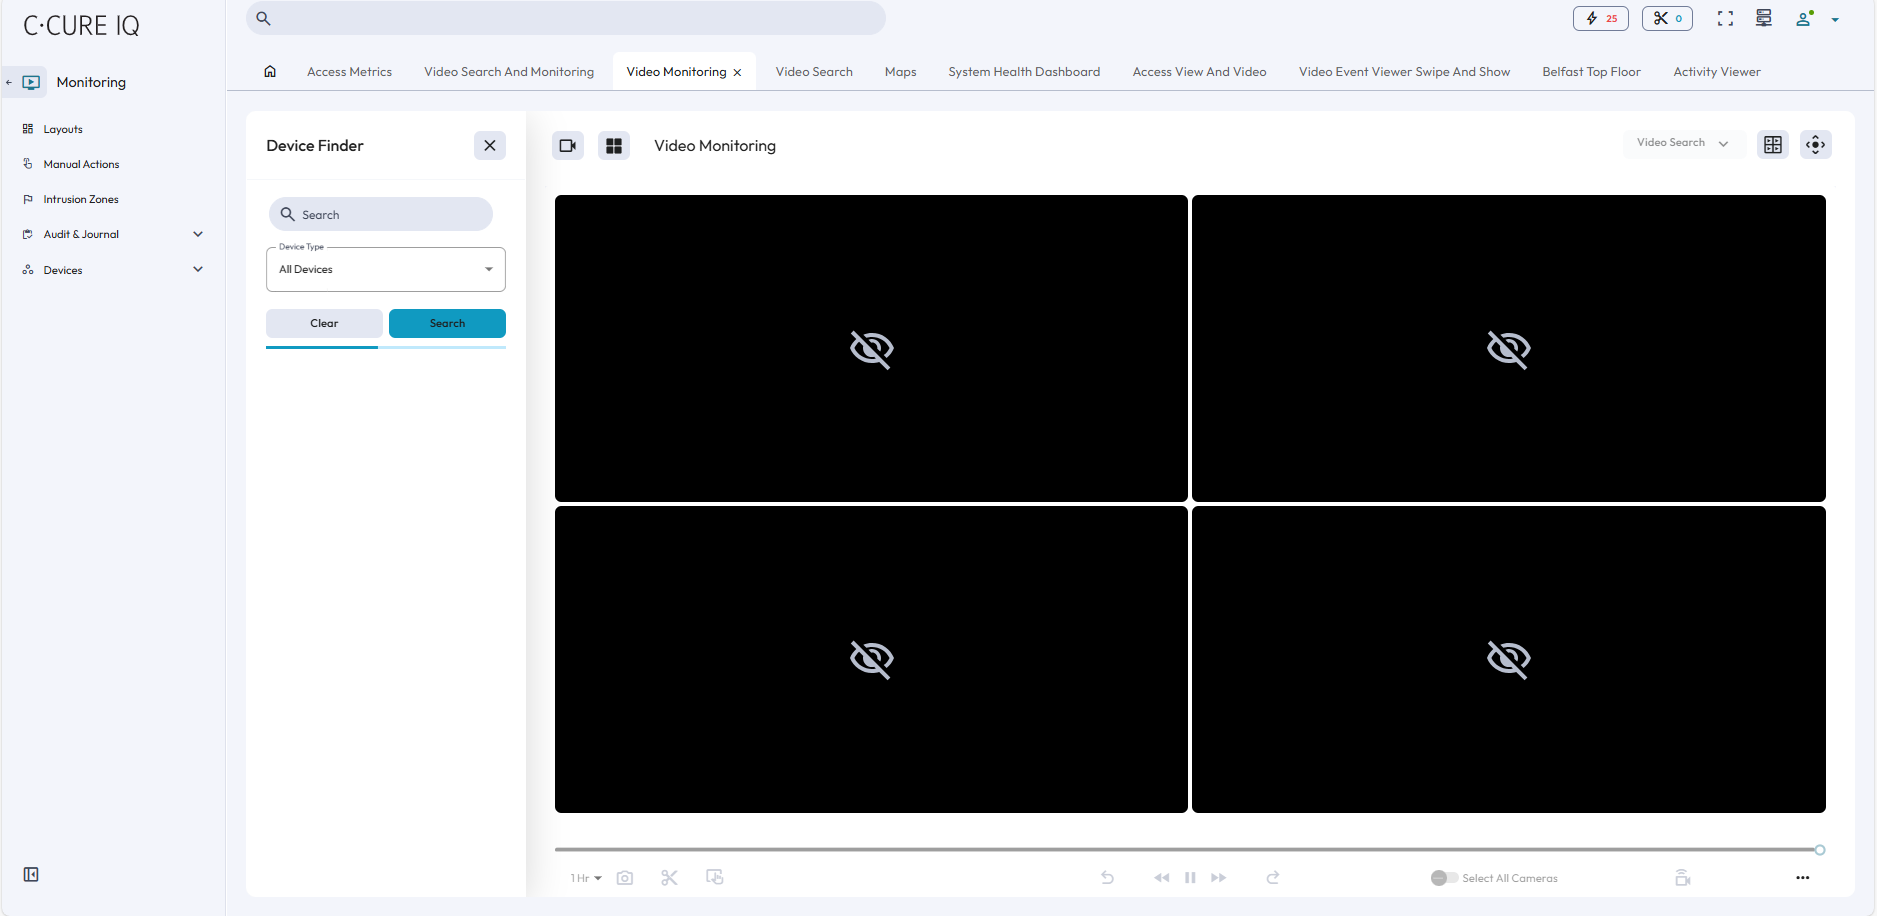Select the clip scissors tool in playback bar
1877x916 pixels.
click(x=669, y=877)
